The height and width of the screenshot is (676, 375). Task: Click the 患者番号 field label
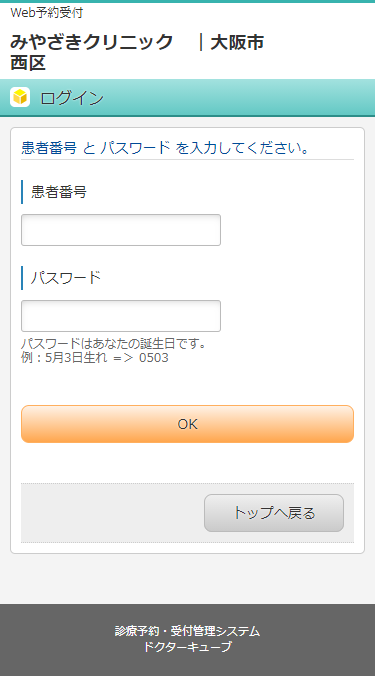(x=59, y=192)
